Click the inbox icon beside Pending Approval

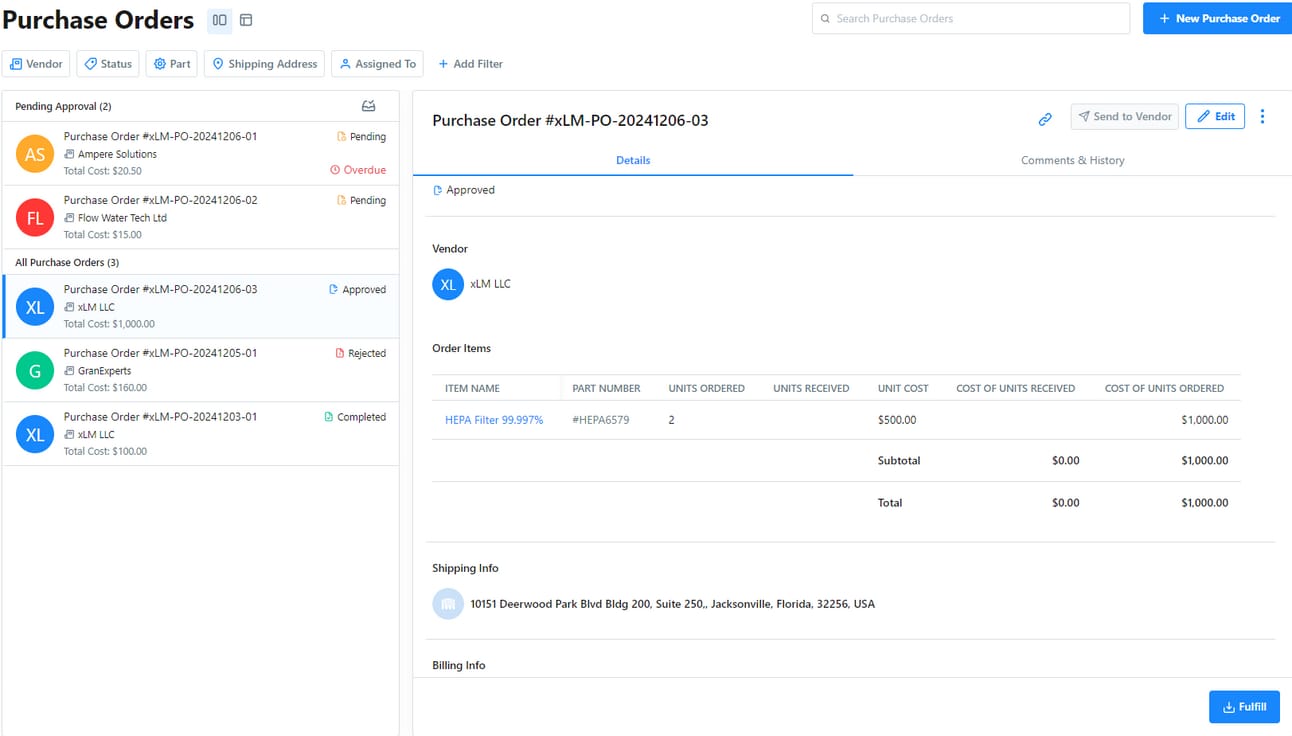[x=368, y=106]
